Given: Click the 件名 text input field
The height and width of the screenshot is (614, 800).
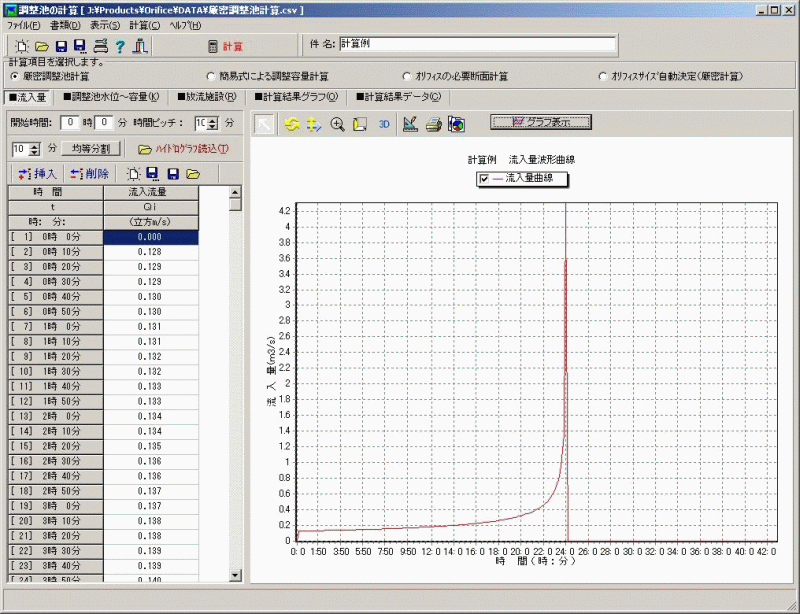Looking at the screenshot, I should click(478, 45).
